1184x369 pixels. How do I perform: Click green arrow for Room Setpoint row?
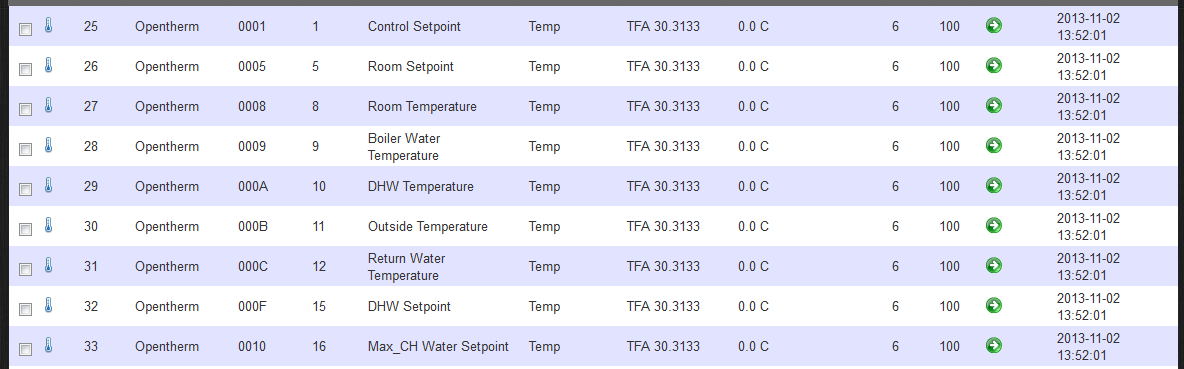pos(994,66)
